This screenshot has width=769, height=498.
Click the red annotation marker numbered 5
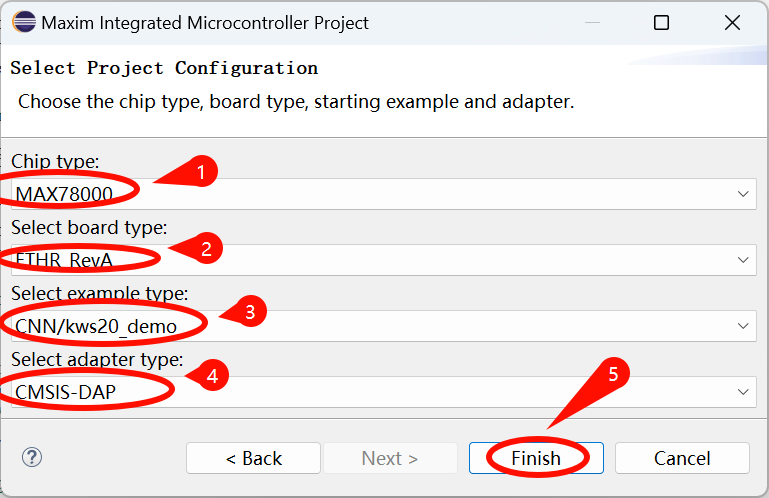click(613, 374)
